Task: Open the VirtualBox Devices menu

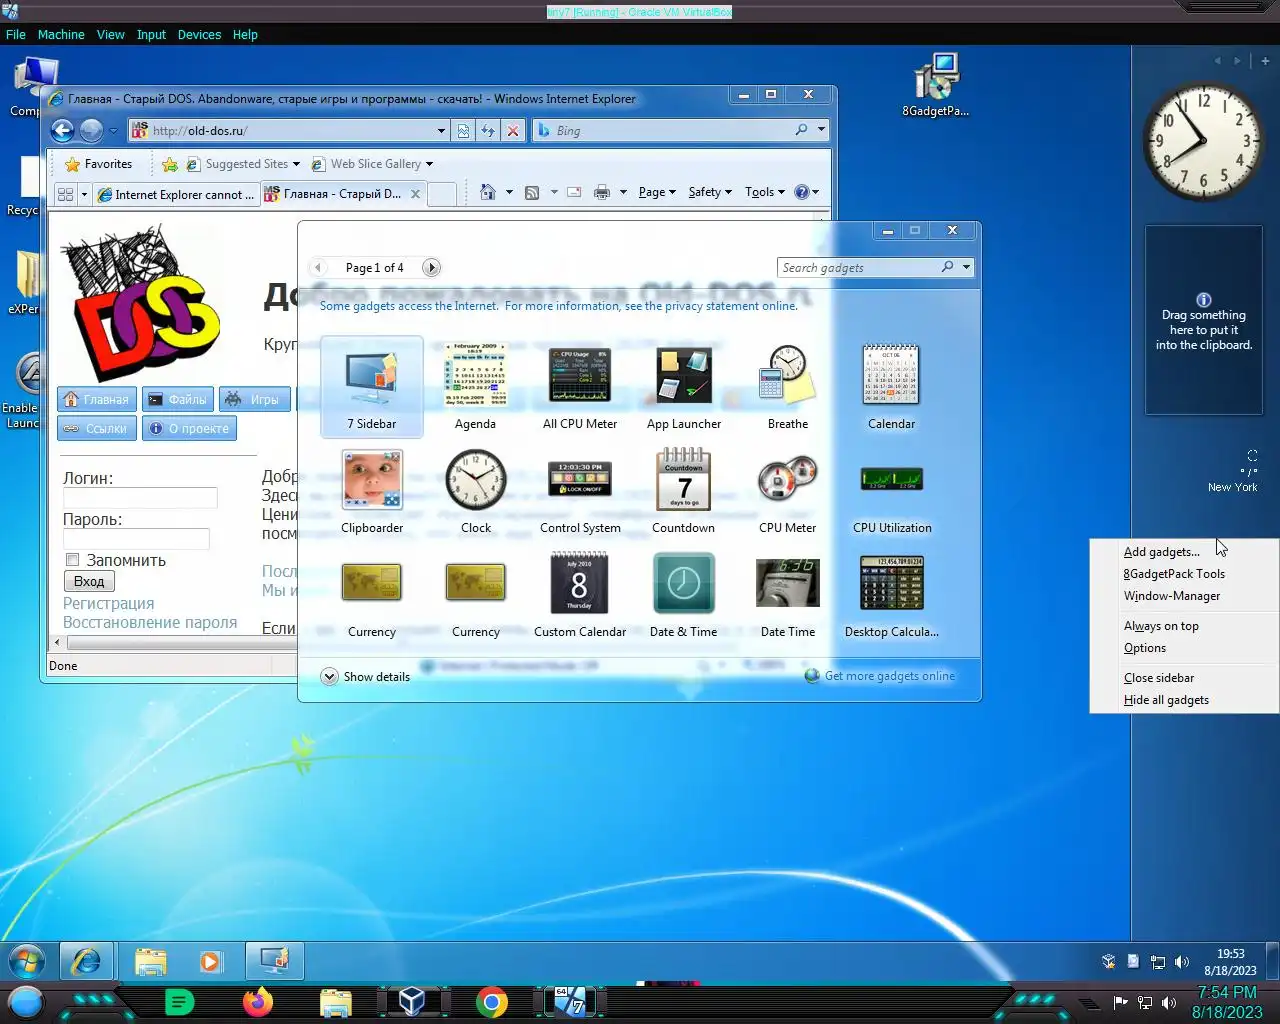Action: (199, 34)
